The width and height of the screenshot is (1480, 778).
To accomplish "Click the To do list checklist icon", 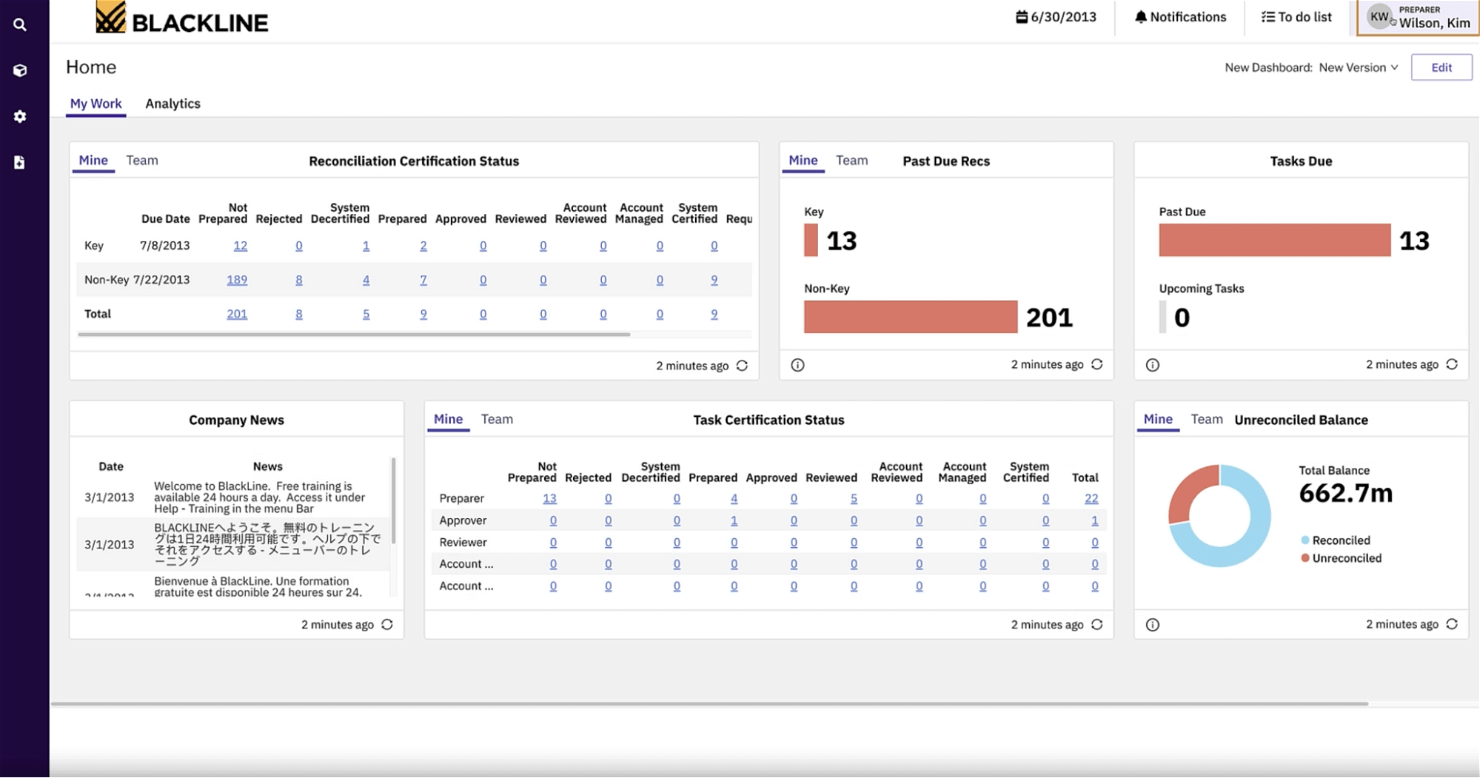I will pyautogui.click(x=1268, y=17).
